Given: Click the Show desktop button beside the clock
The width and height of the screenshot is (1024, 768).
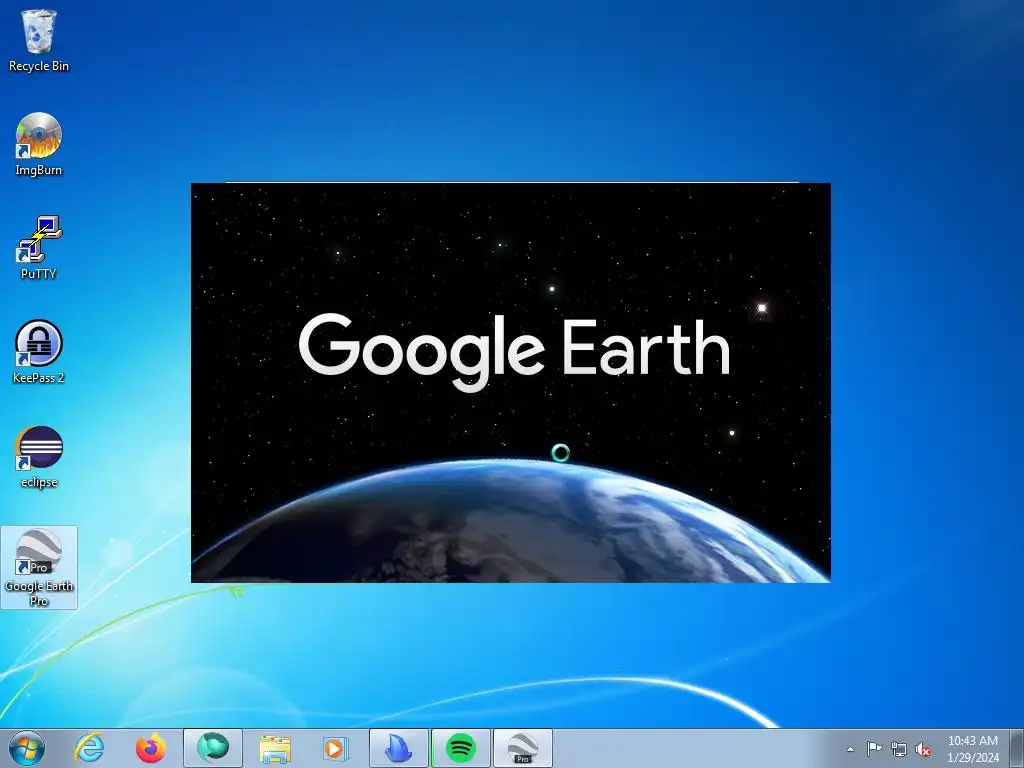Looking at the screenshot, I should click(x=1016, y=748).
